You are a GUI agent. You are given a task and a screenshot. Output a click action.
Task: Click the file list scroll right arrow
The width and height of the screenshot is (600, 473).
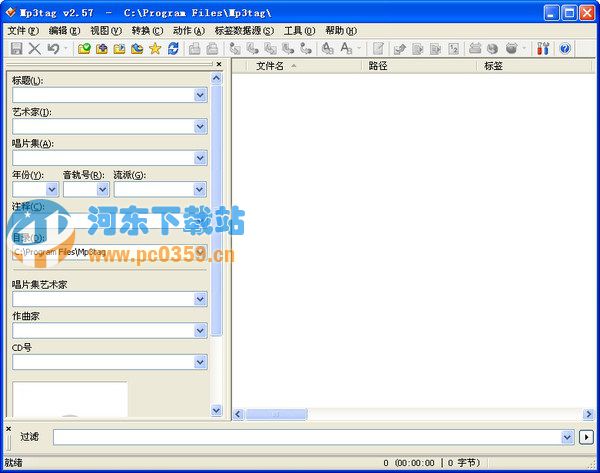tap(589, 414)
